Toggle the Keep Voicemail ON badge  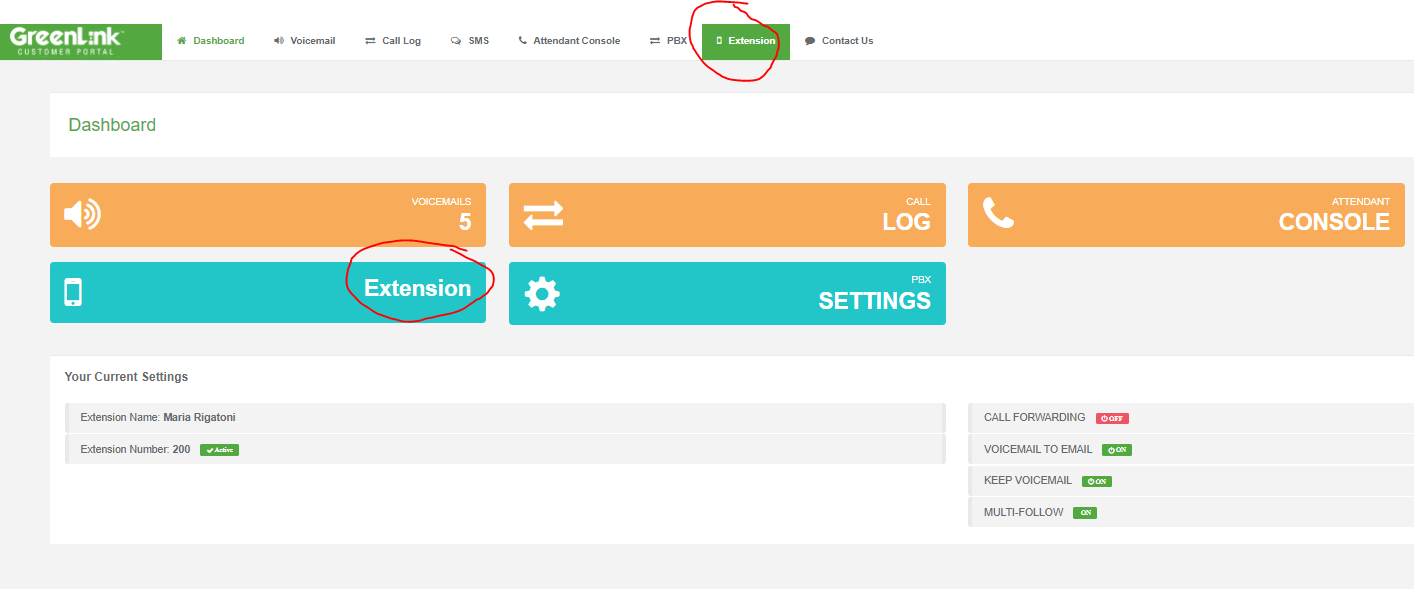point(1097,481)
